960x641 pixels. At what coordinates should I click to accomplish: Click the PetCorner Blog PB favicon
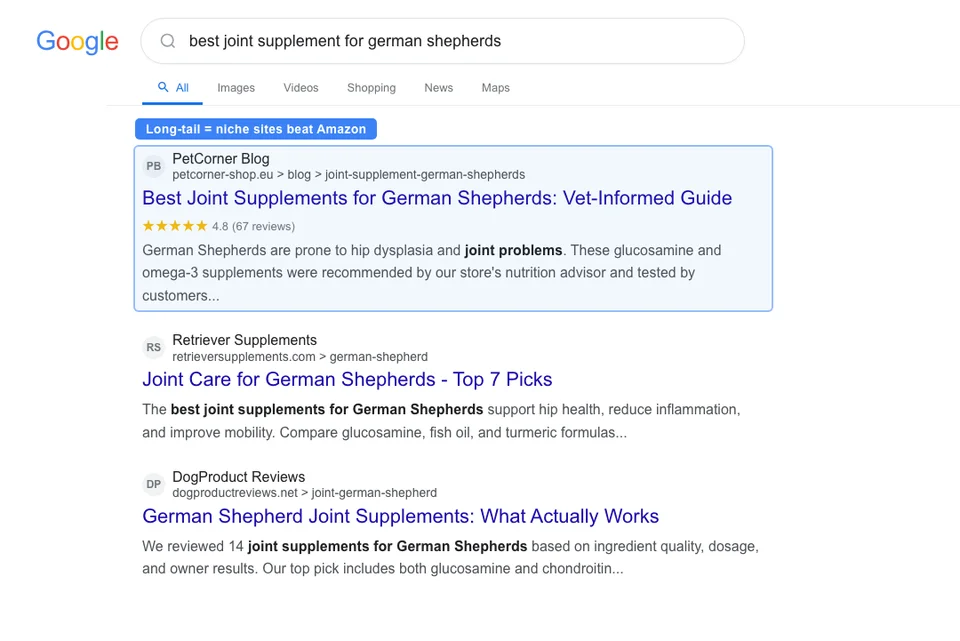(x=153, y=166)
